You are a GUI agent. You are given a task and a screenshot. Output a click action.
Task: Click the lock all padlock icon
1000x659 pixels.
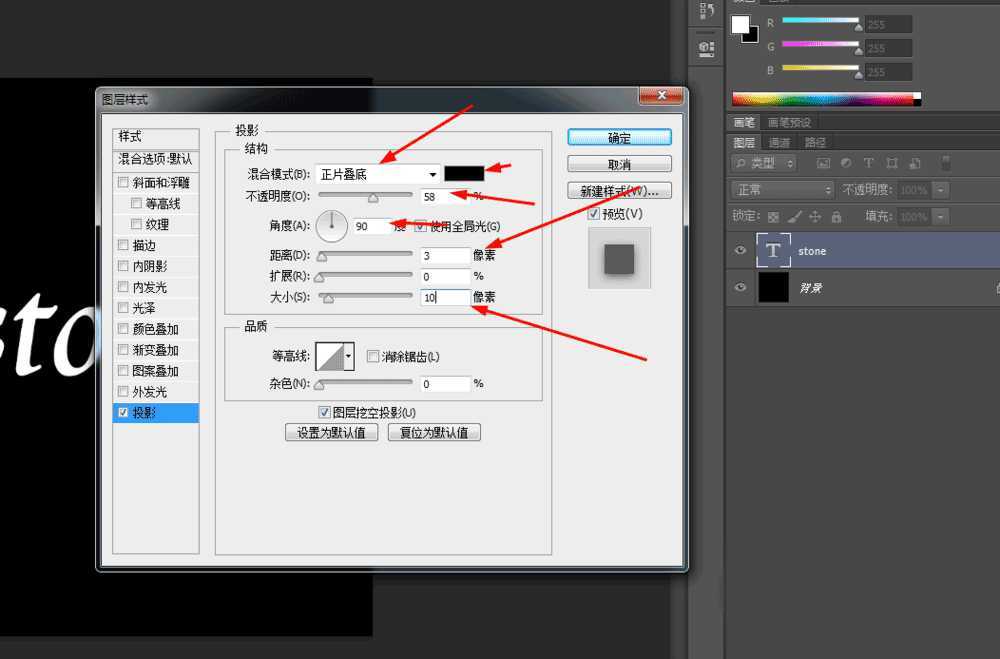pyautogui.click(x=836, y=215)
